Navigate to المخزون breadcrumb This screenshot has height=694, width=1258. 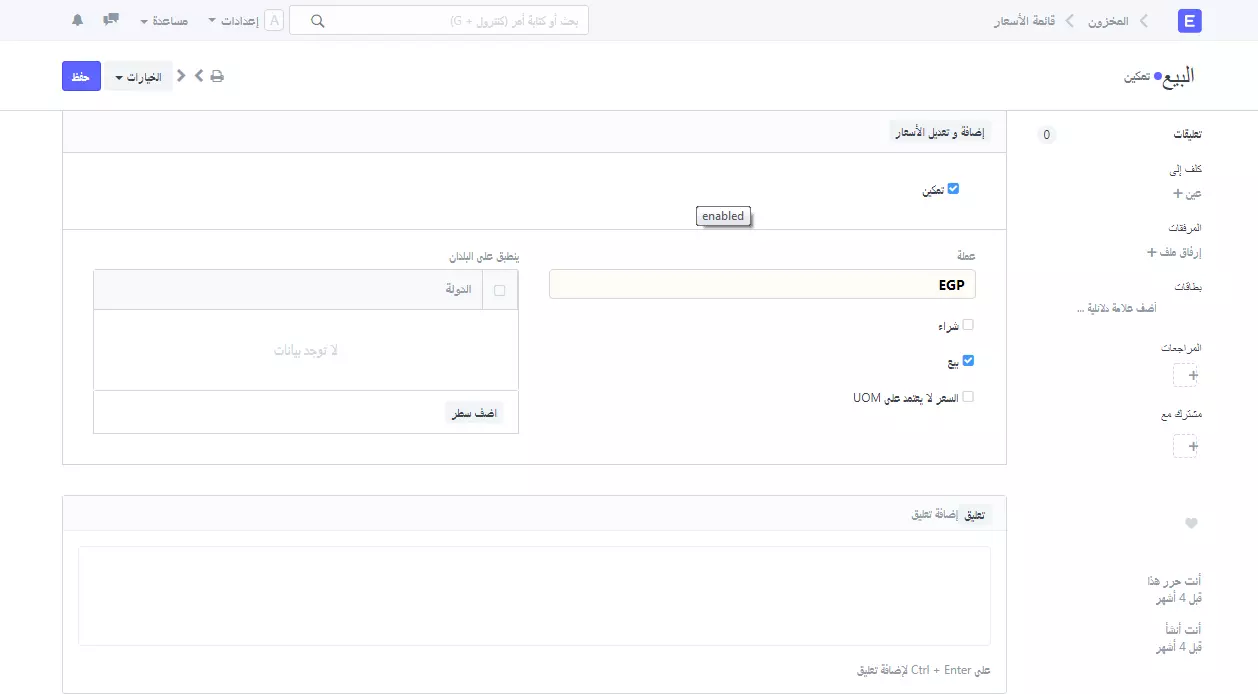pos(1108,20)
